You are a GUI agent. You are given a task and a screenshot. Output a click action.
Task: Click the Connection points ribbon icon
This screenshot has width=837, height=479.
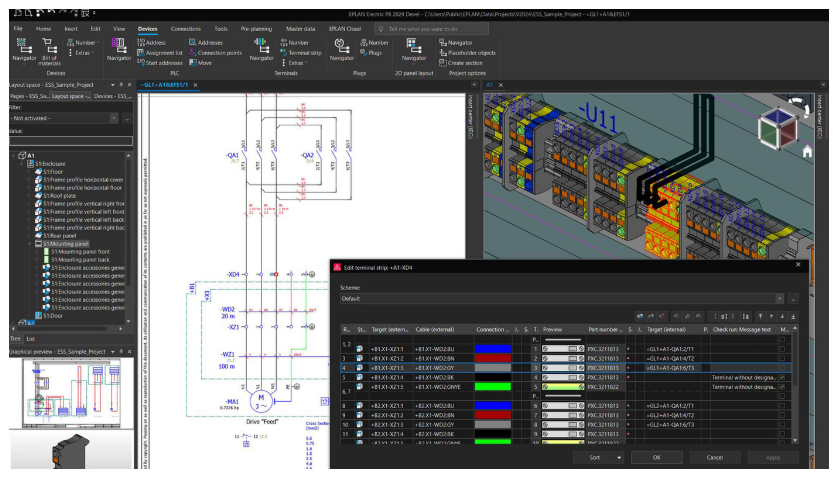pos(191,53)
